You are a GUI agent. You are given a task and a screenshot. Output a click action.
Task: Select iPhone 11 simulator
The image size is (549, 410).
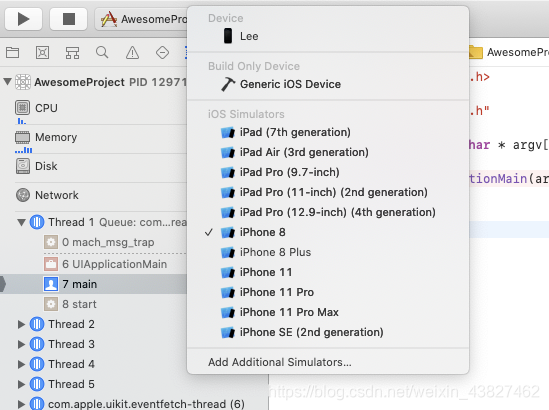328,272
